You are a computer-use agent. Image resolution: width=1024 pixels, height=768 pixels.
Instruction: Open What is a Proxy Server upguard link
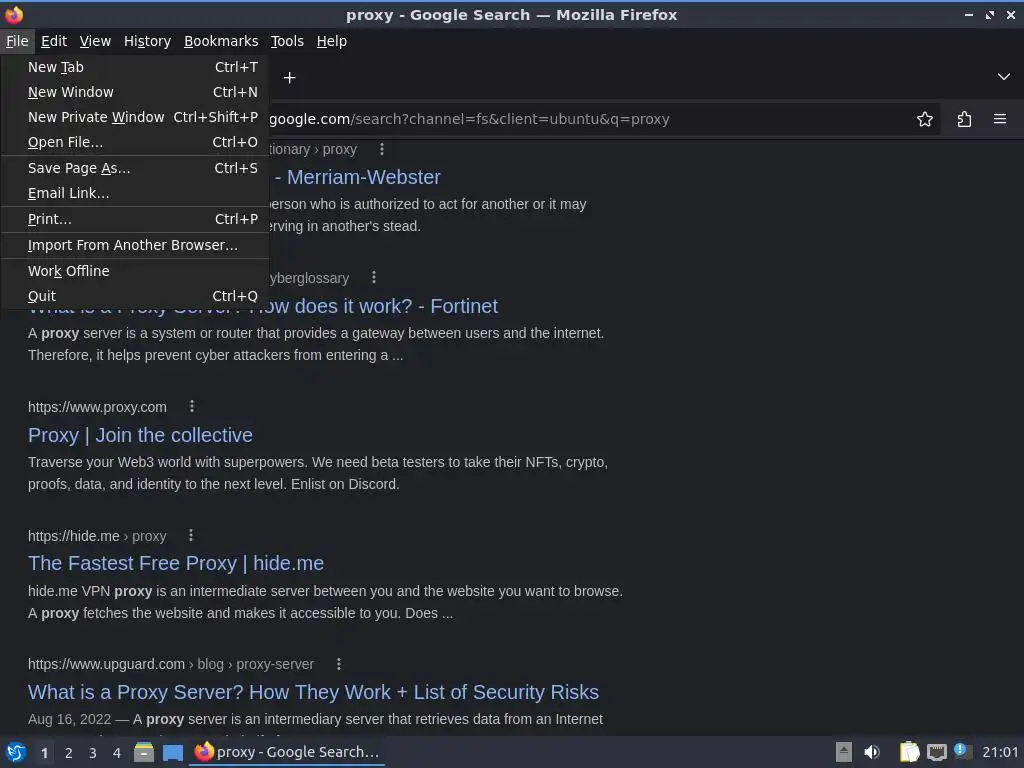point(313,692)
